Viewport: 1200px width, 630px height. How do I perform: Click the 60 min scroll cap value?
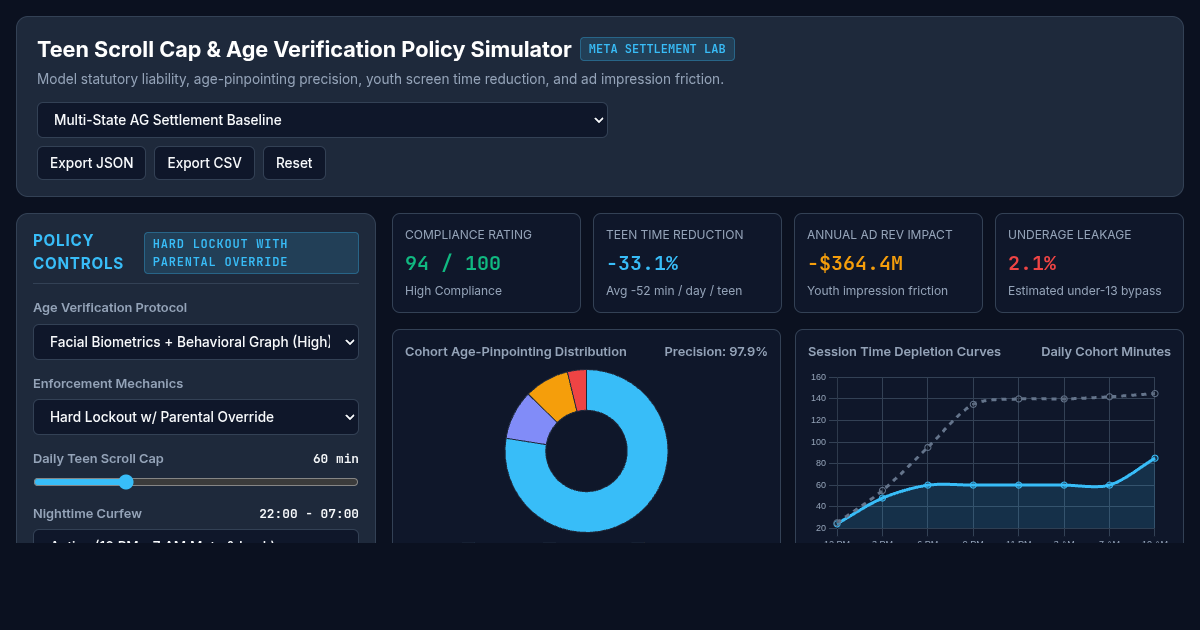pyautogui.click(x=336, y=459)
